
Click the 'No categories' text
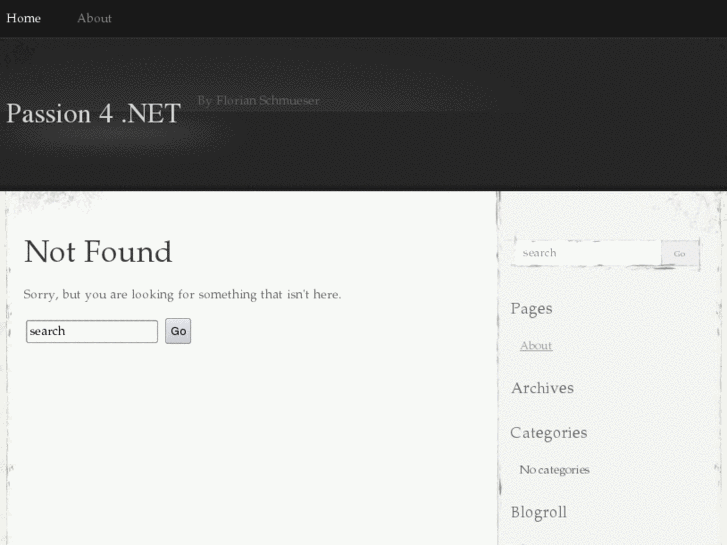554,470
